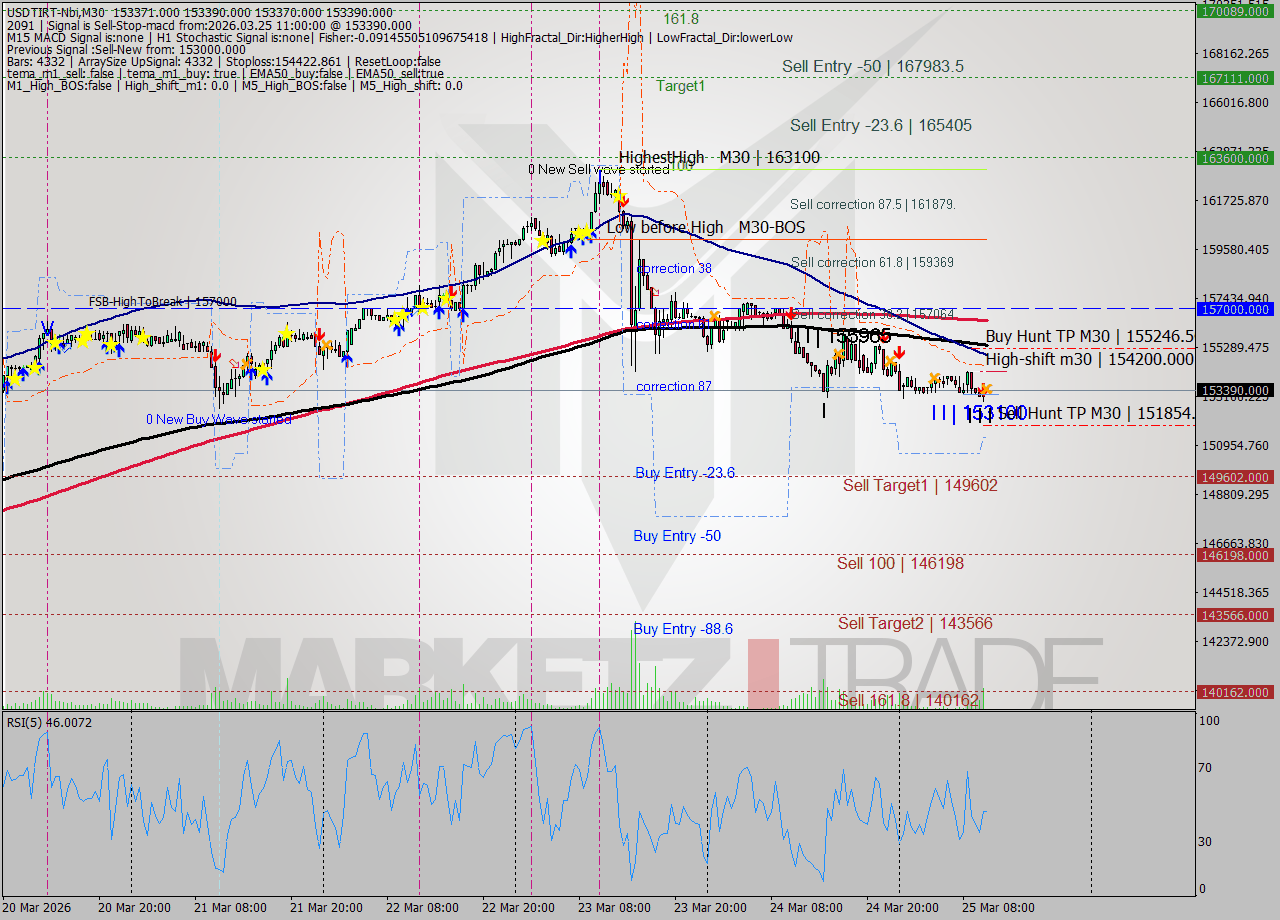Select the red sell arrow near the 153966 label
1280x920 pixels.
884,337
